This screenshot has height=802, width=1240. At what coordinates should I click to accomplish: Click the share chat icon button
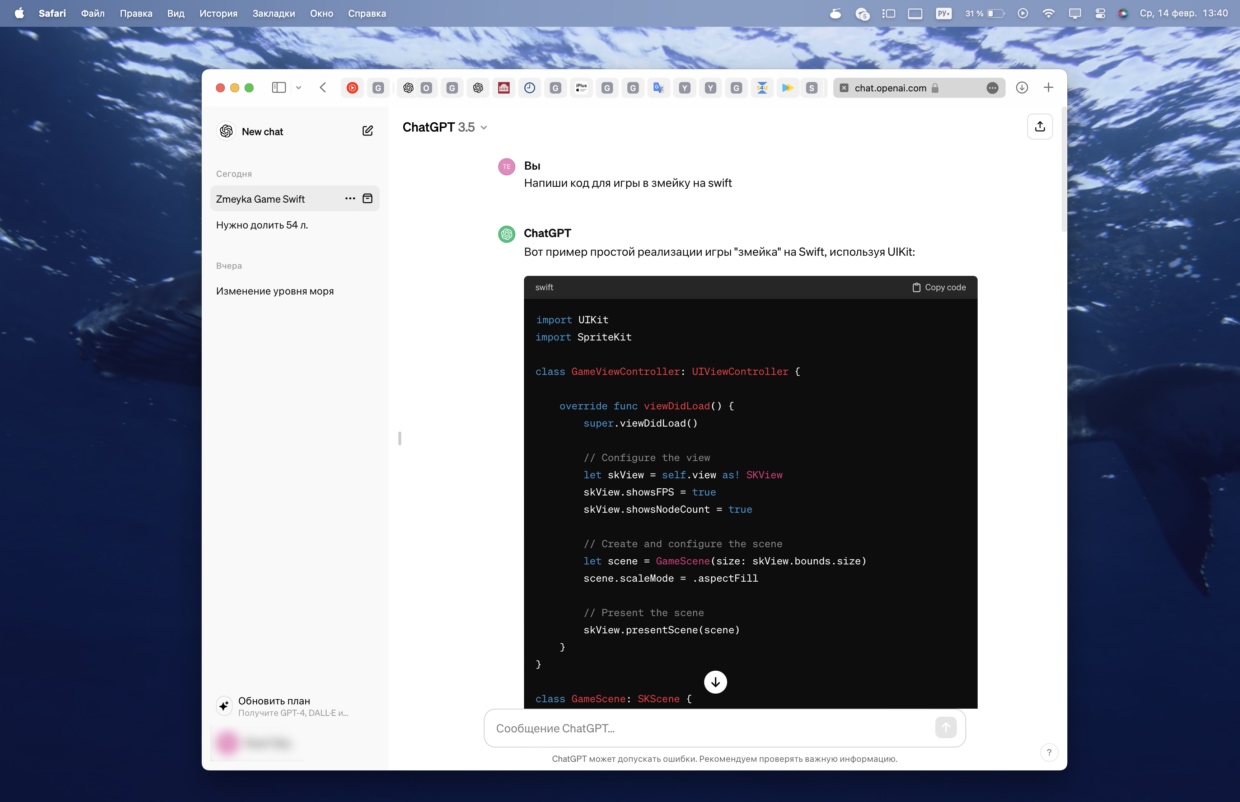(x=1040, y=126)
